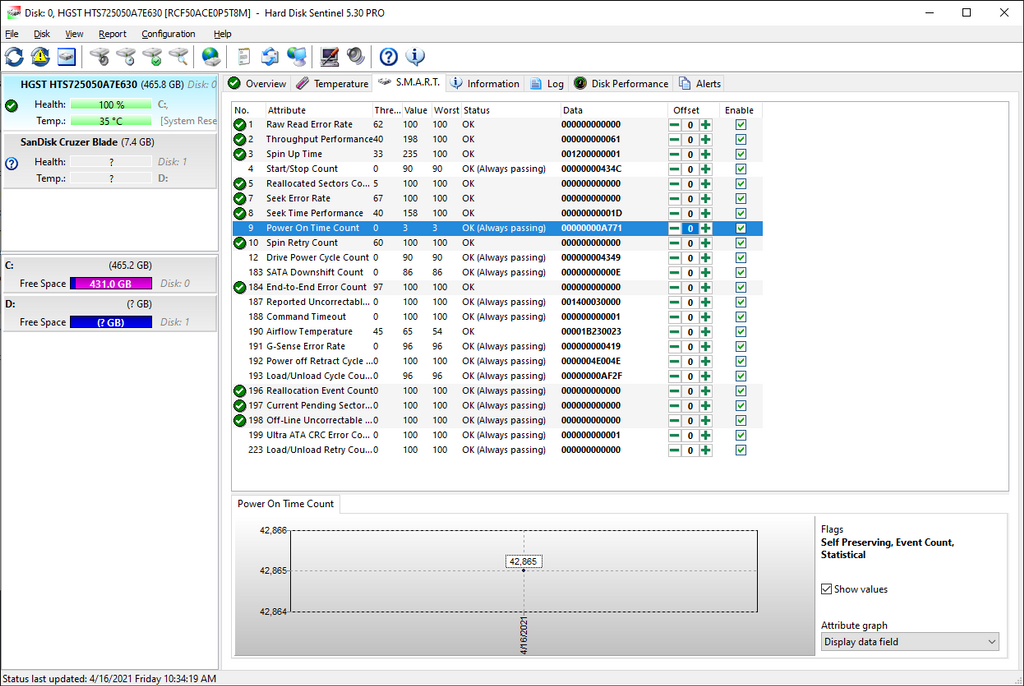Click the blue info bubble icon
The width and height of the screenshot is (1024, 686).
(x=415, y=57)
